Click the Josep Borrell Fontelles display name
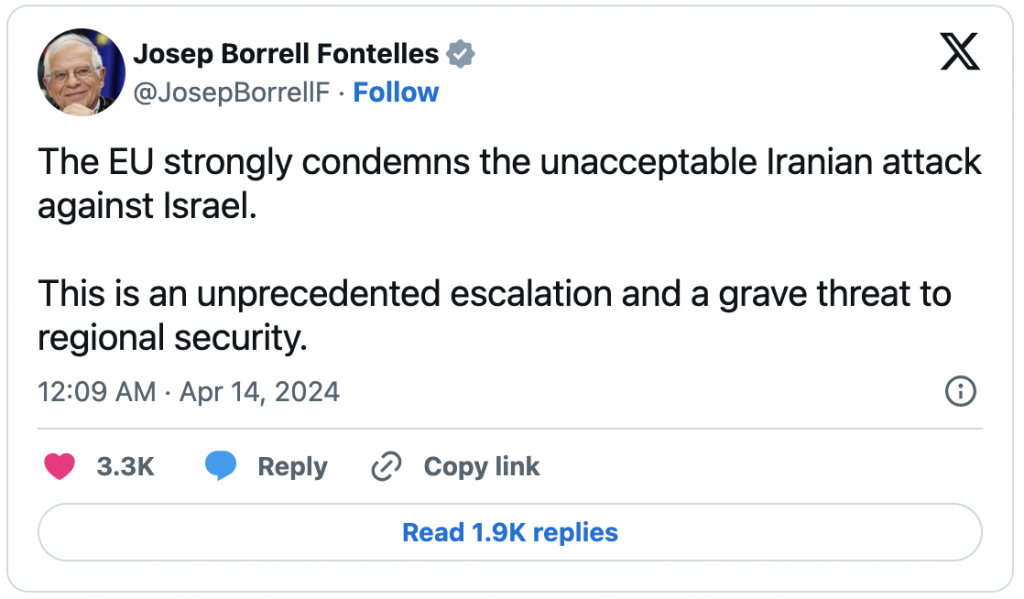This screenshot has width=1024, height=599. click(286, 54)
